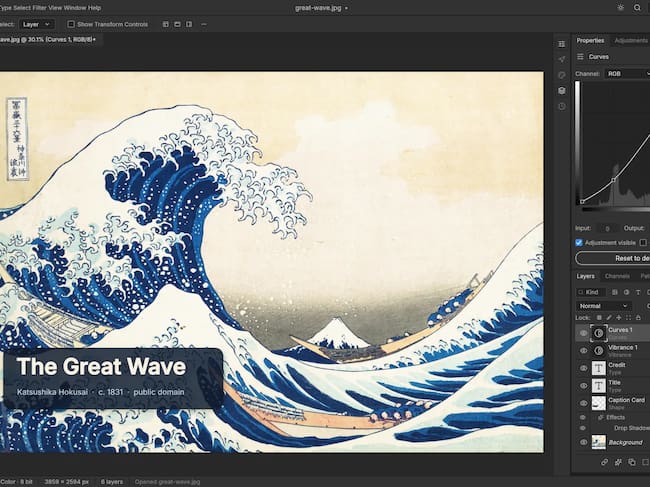Open the Kind filter dropdown

tap(591, 292)
